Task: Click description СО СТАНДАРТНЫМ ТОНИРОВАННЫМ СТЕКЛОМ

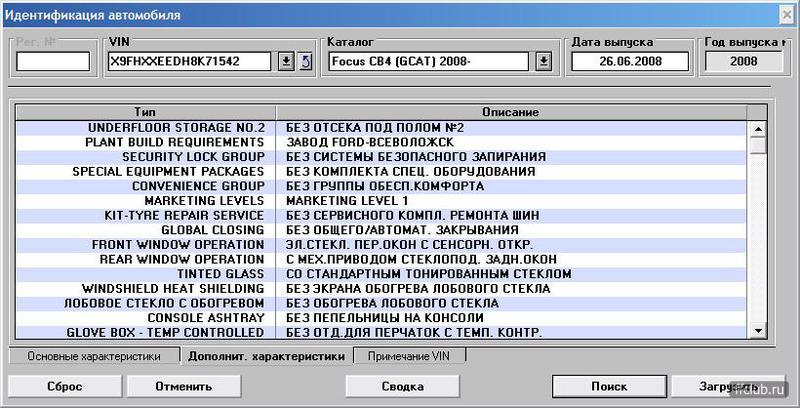Action: [429, 274]
